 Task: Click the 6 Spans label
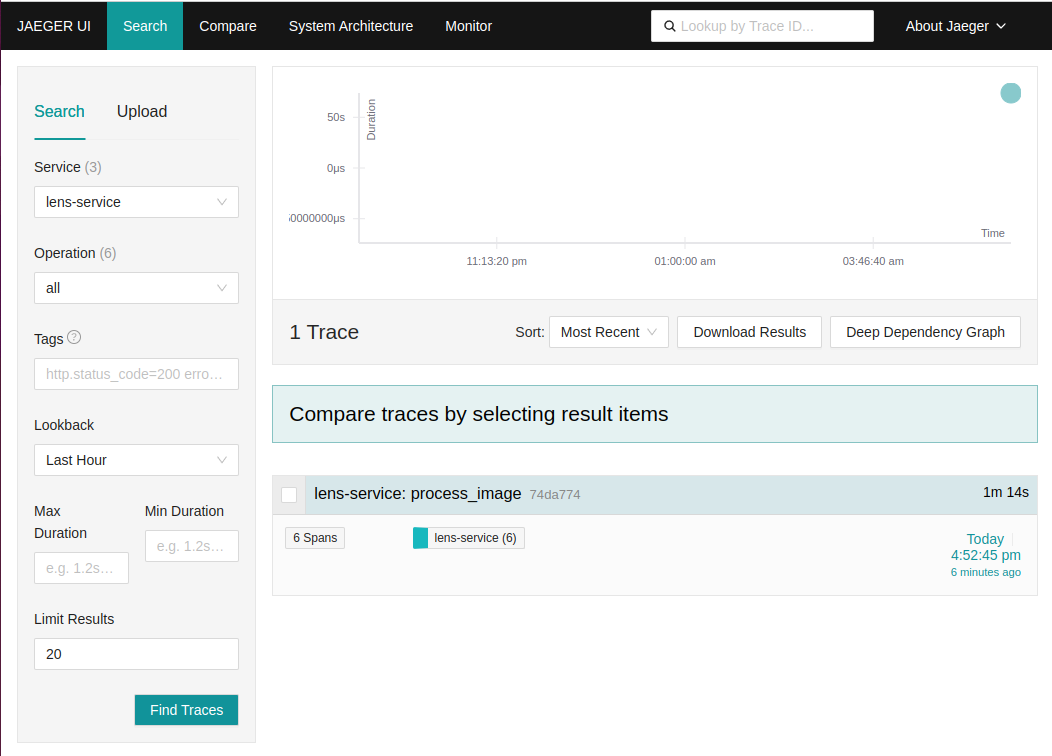(x=315, y=538)
